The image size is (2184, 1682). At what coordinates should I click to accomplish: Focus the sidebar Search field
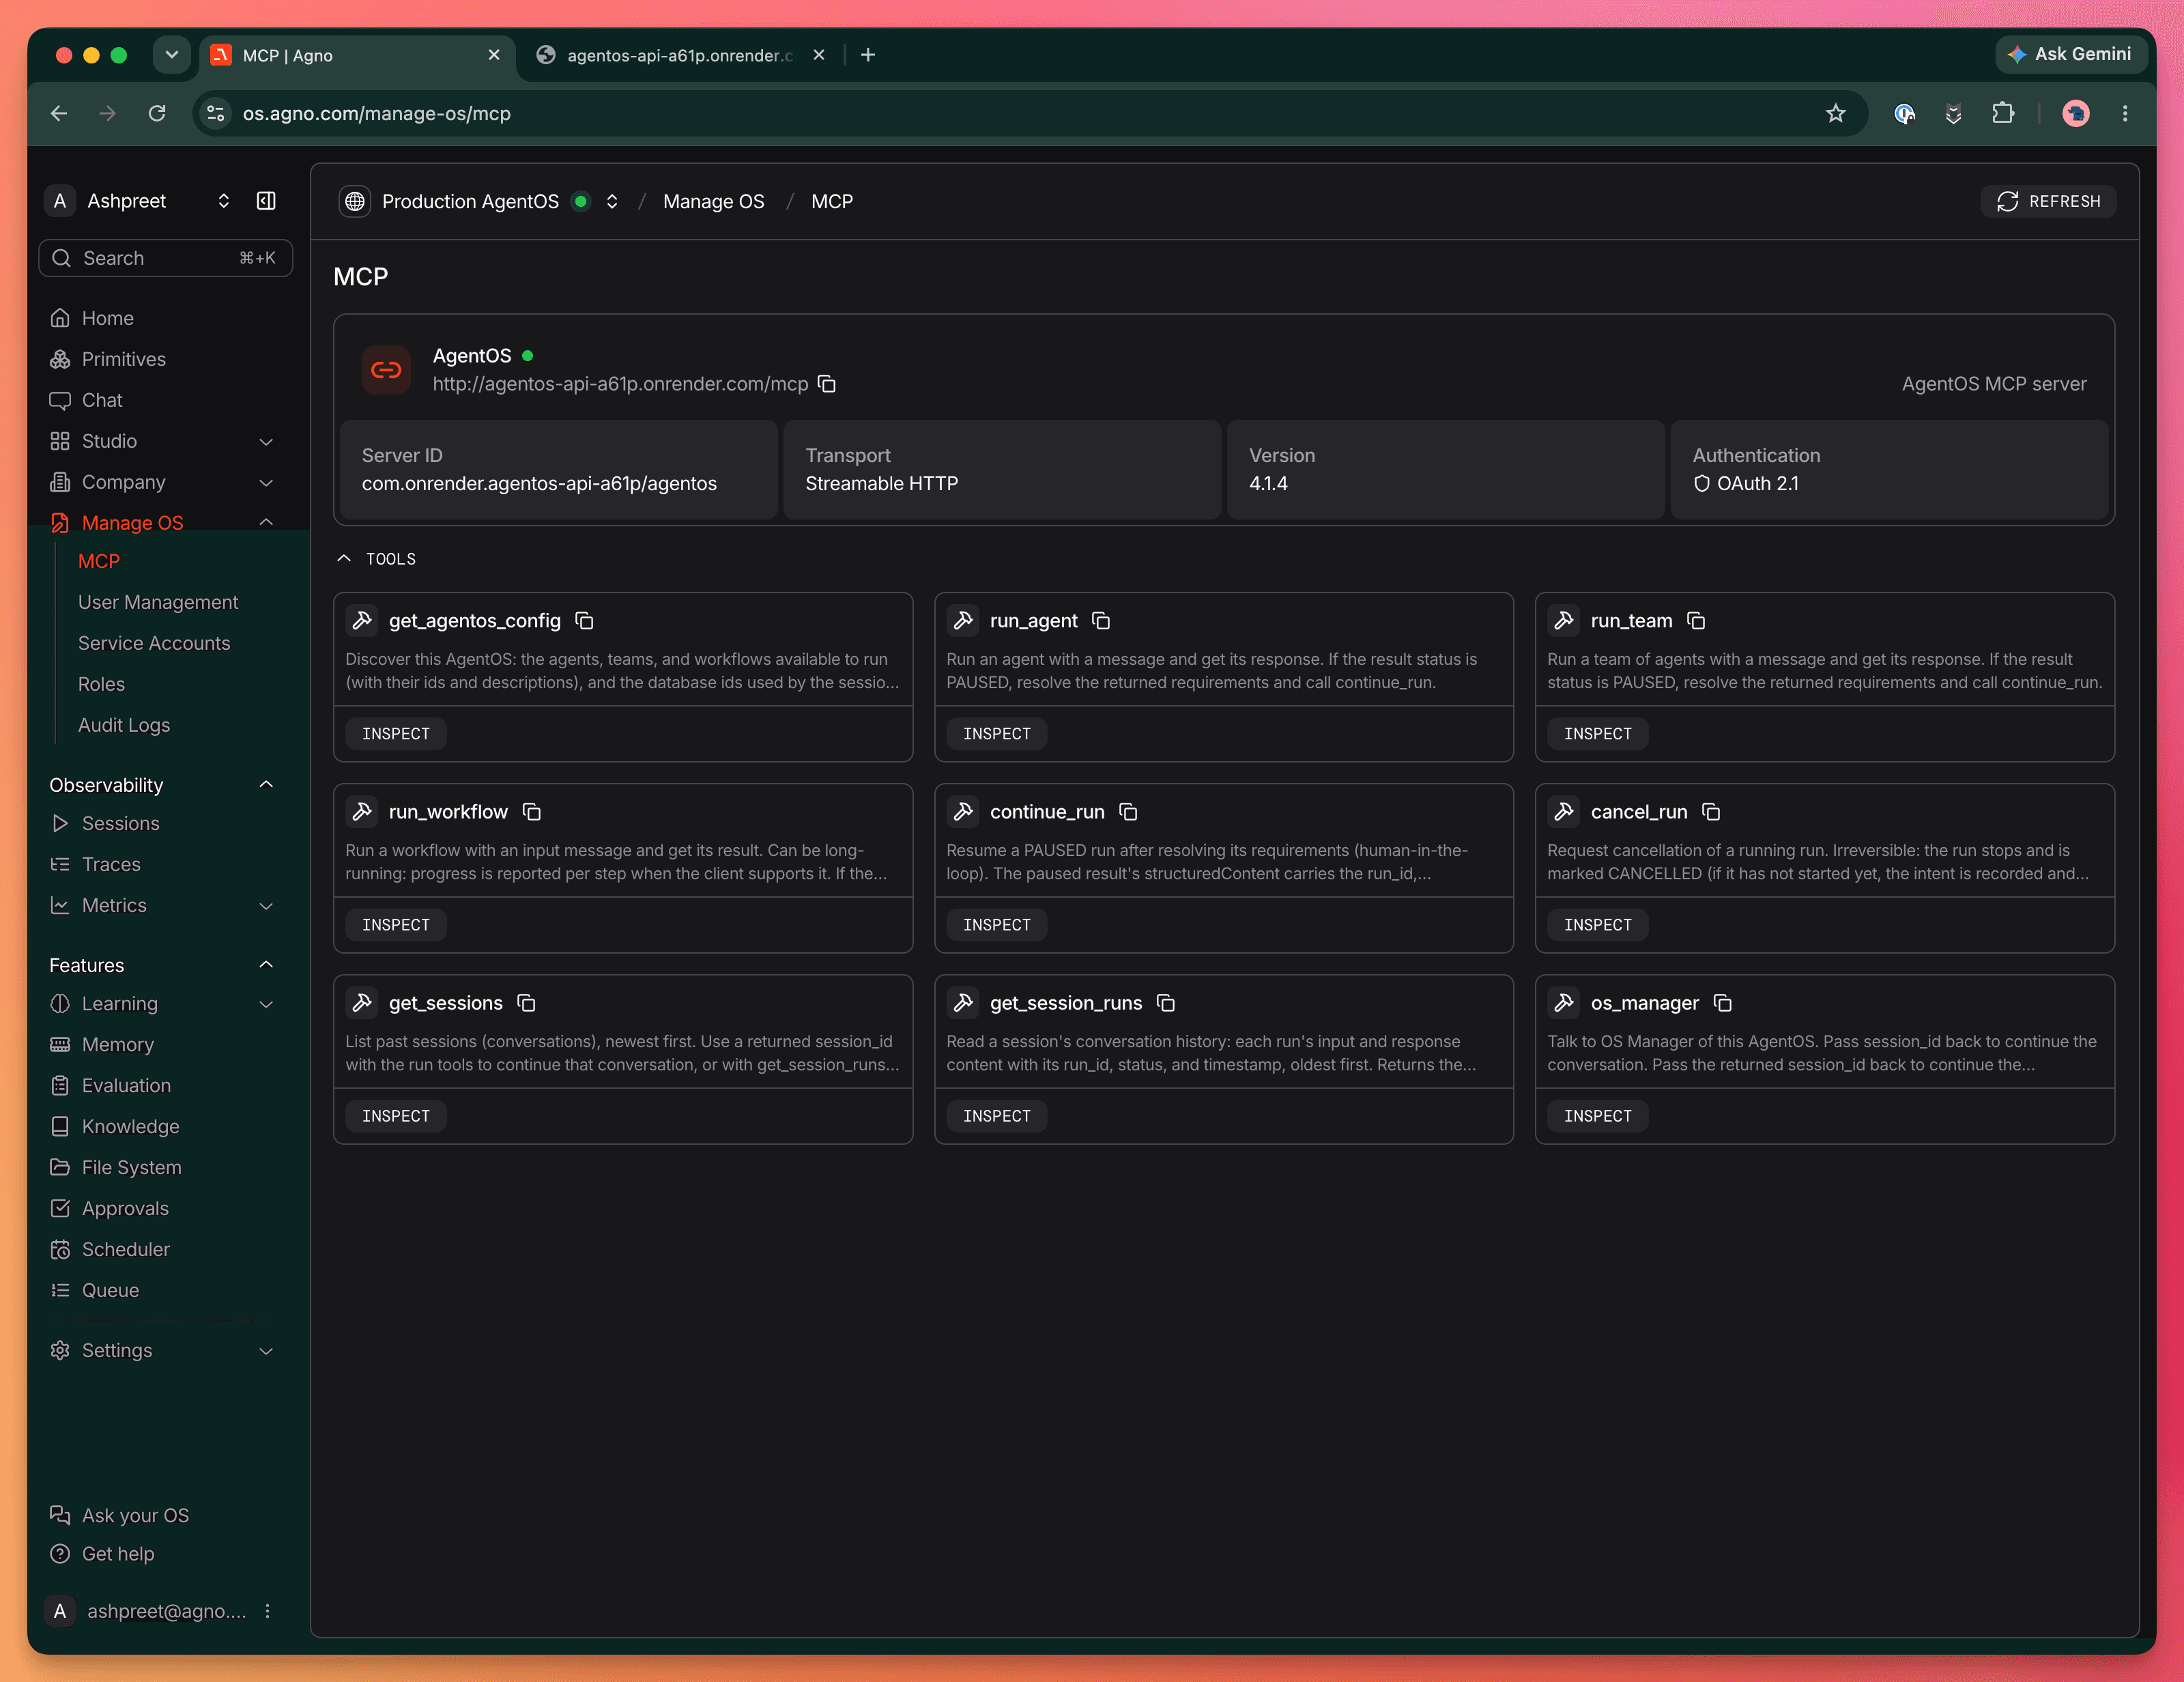166,258
